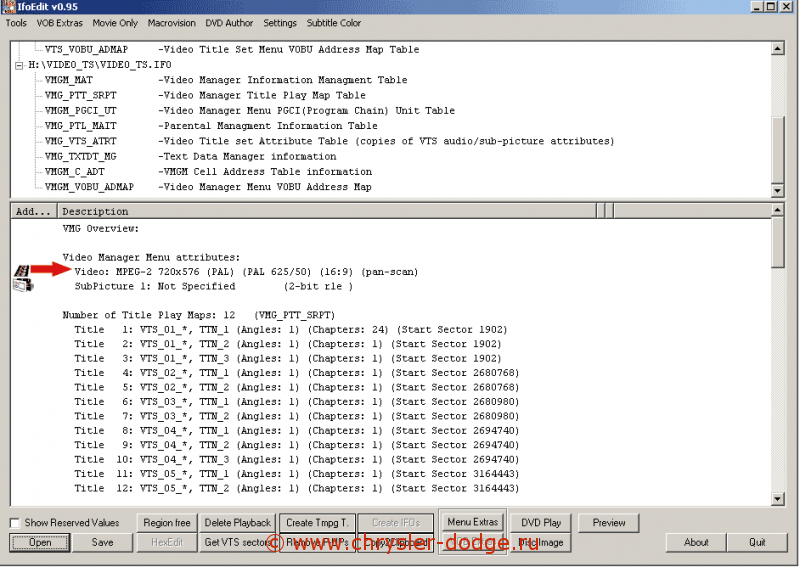The image size is (800, 567).
Task: Click the Preview button
Action: (609, 523)
